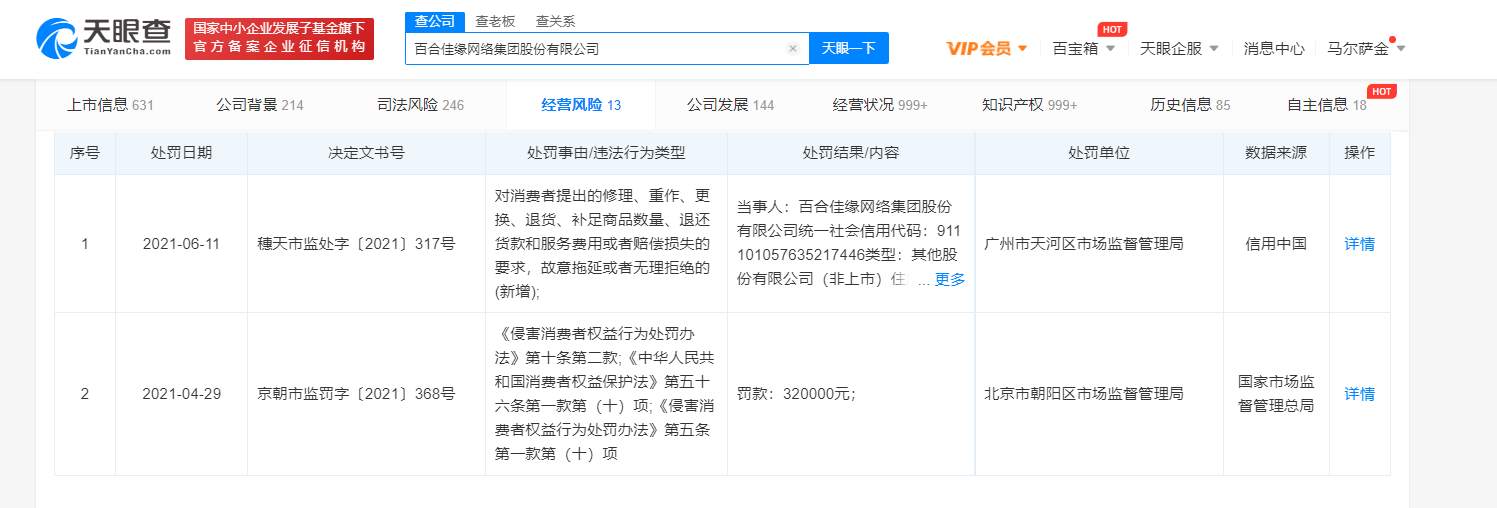Open the 历史信息 tab
The image size is (1497, 508).
[x=1190, y=105]
